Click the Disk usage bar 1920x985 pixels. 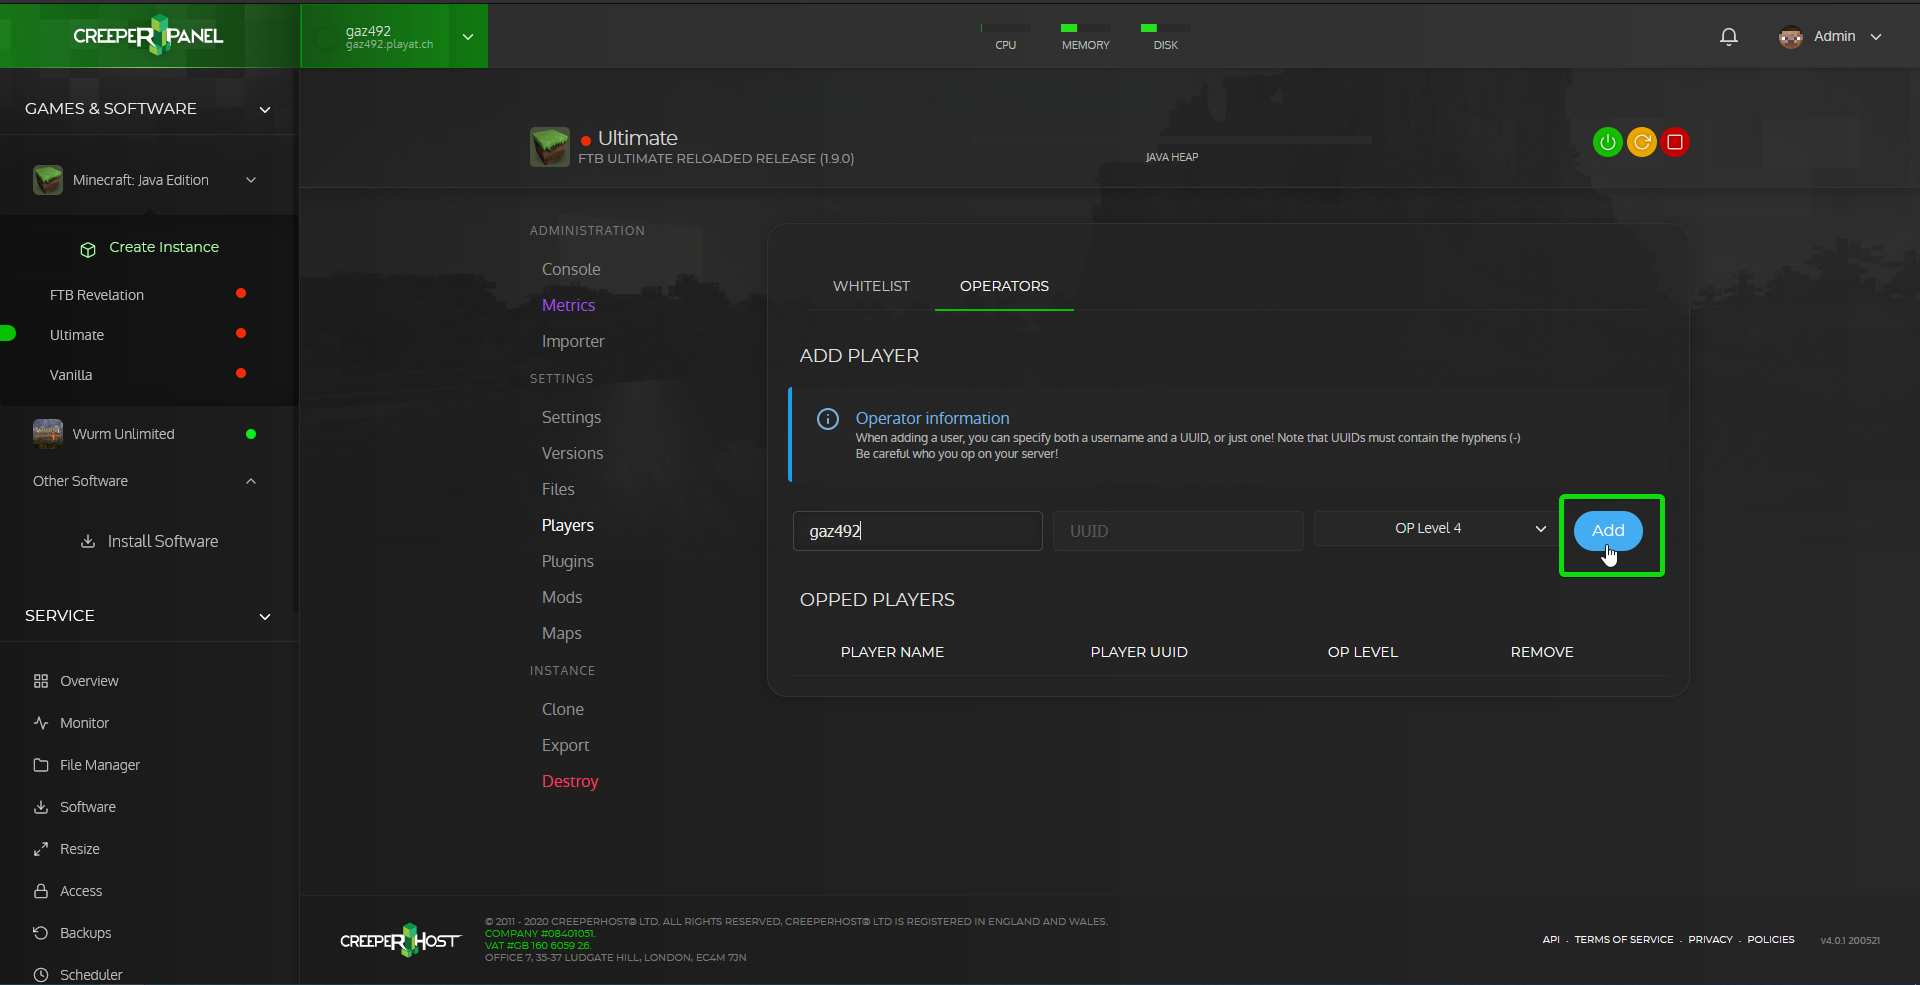pyautogui.click(x=1166, y=28)
